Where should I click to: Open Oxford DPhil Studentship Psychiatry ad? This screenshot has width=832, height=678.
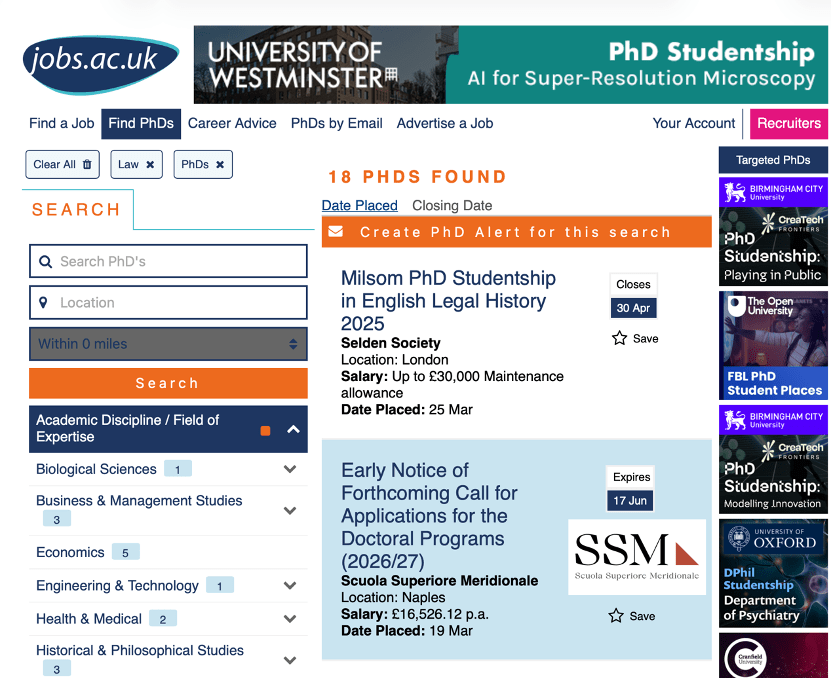pos(773,573)
